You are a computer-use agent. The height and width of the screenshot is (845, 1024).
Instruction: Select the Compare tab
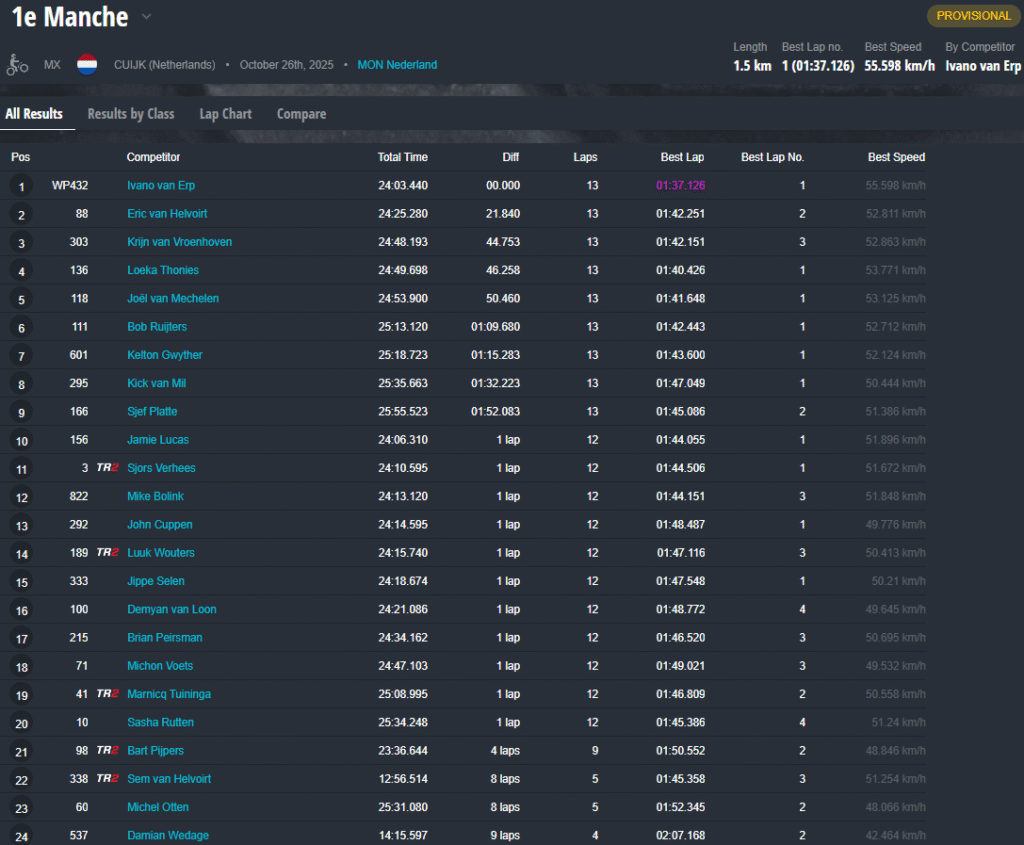coord(301,114)
